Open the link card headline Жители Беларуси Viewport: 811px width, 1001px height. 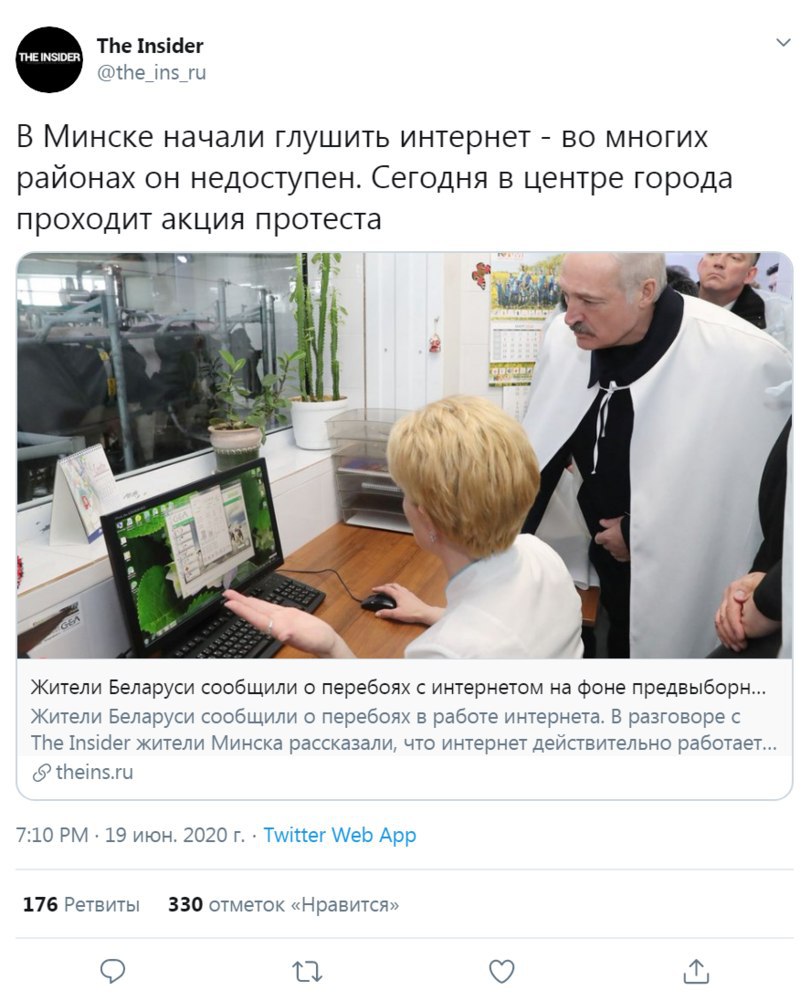click(398, 688)
